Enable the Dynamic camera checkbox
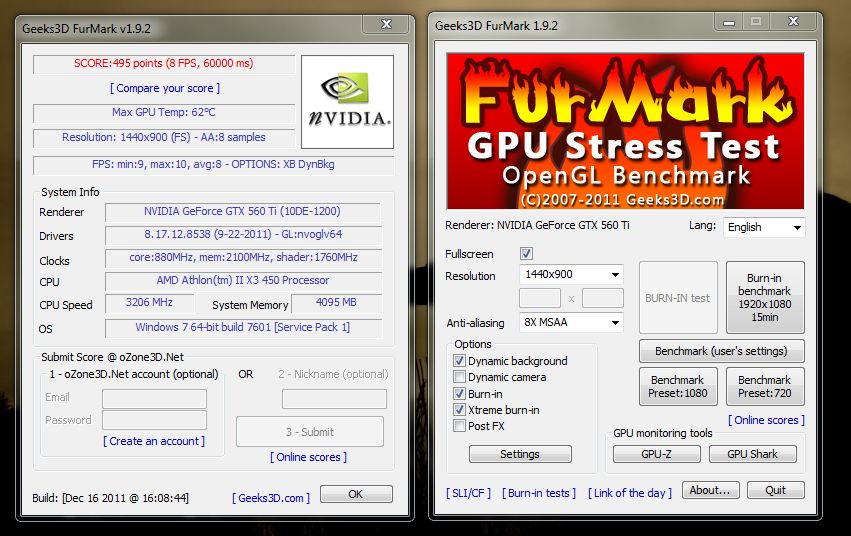 [459, 377]
